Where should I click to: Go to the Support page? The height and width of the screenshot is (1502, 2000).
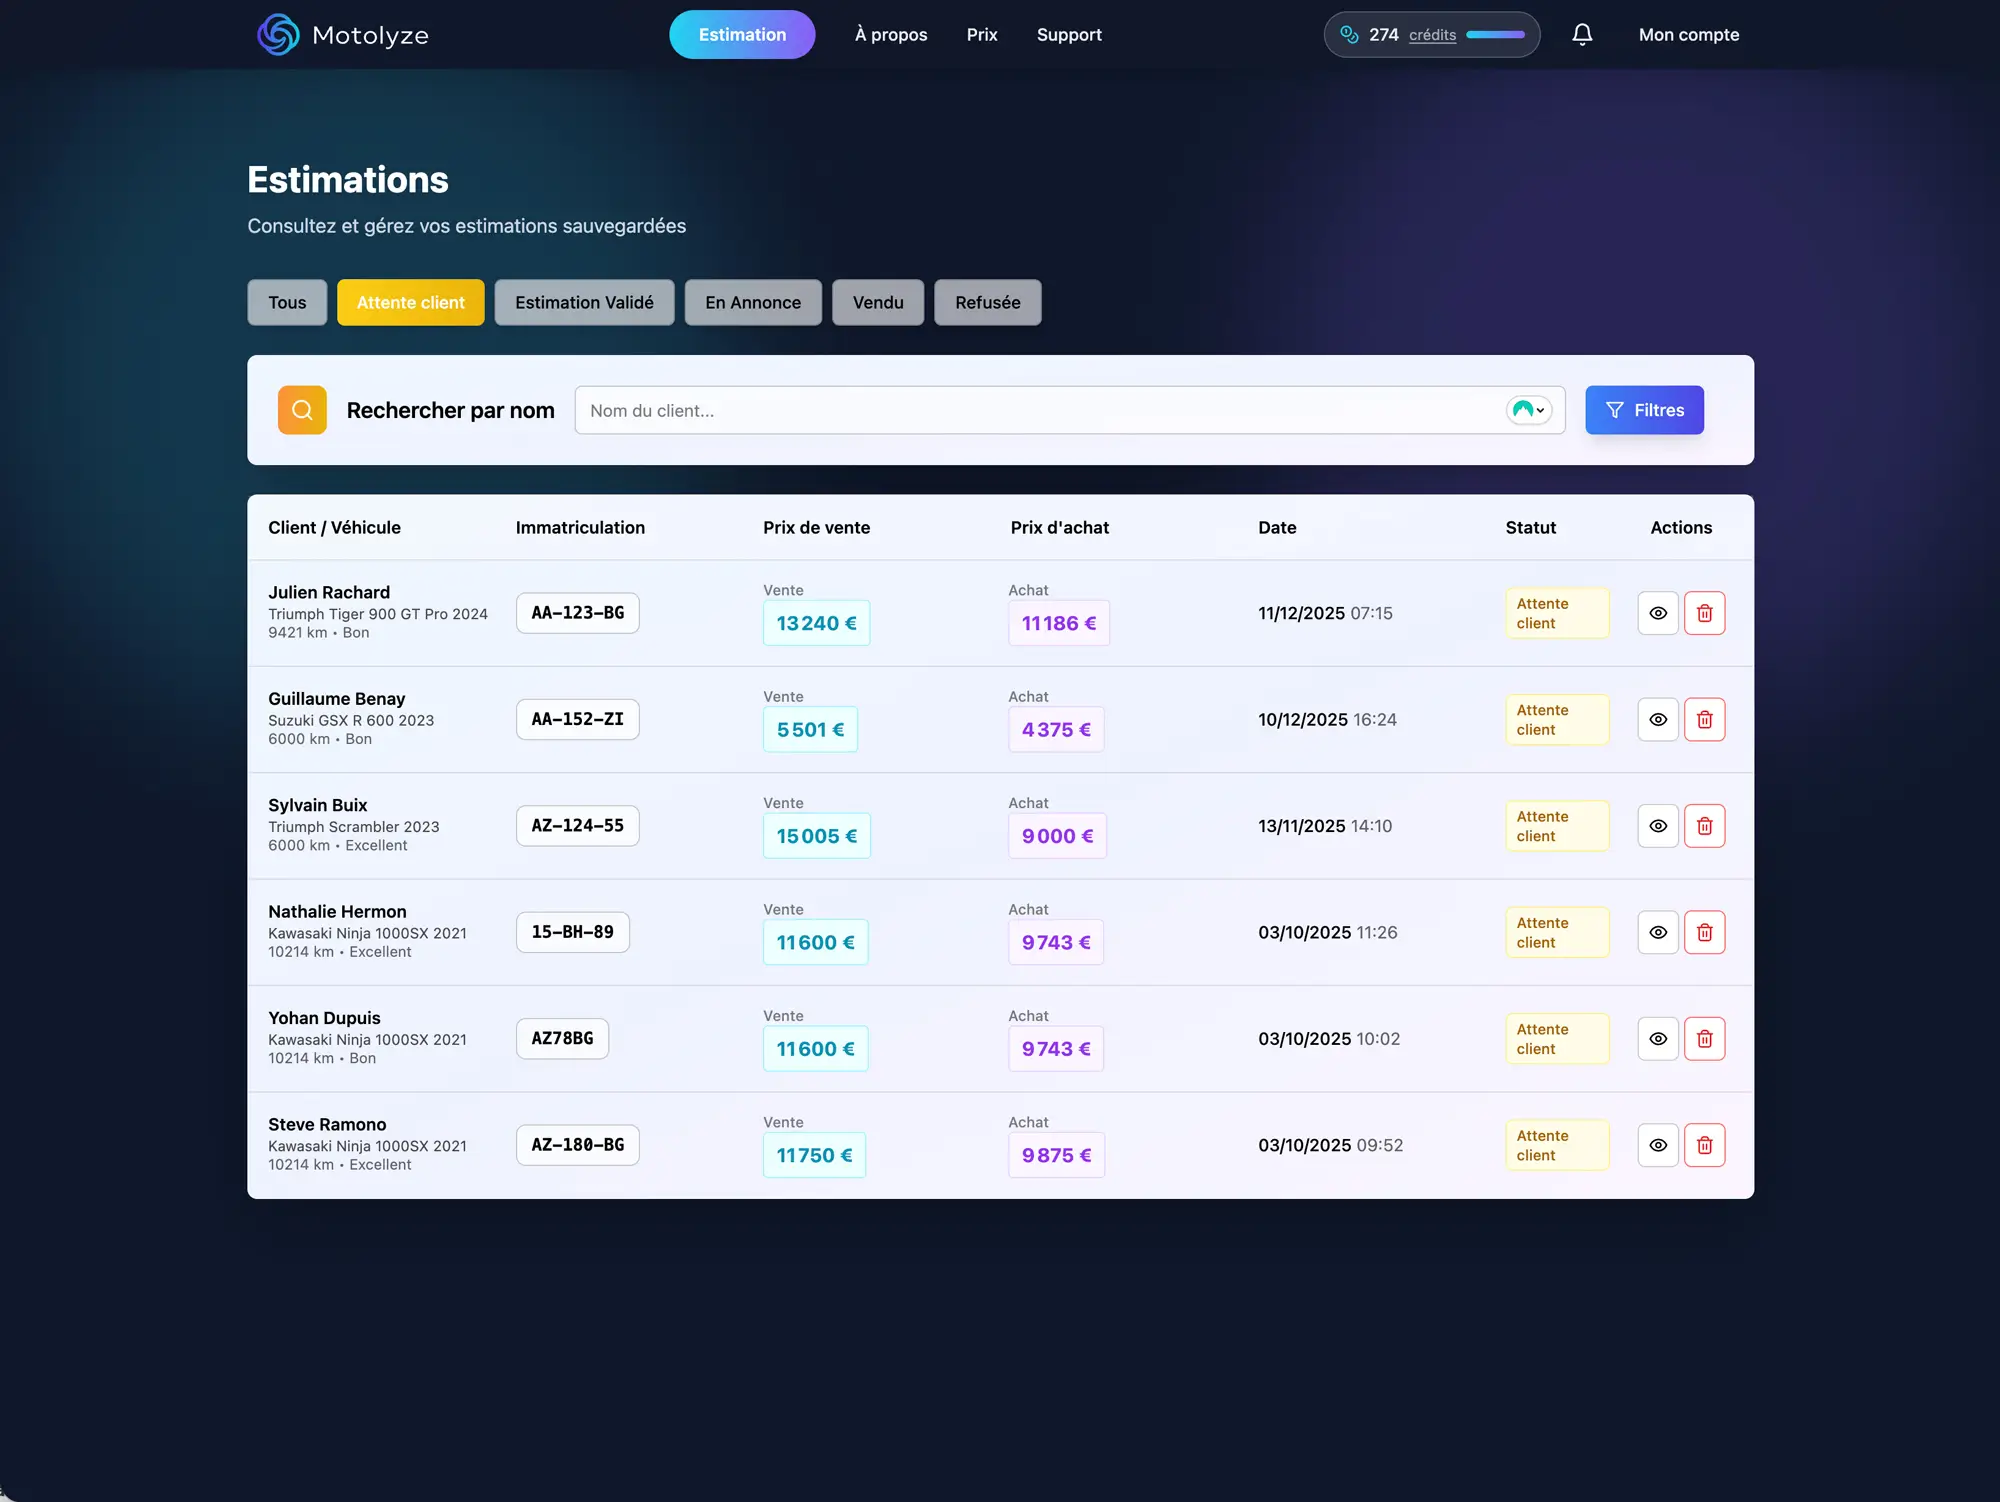(x=1068, y=35)
